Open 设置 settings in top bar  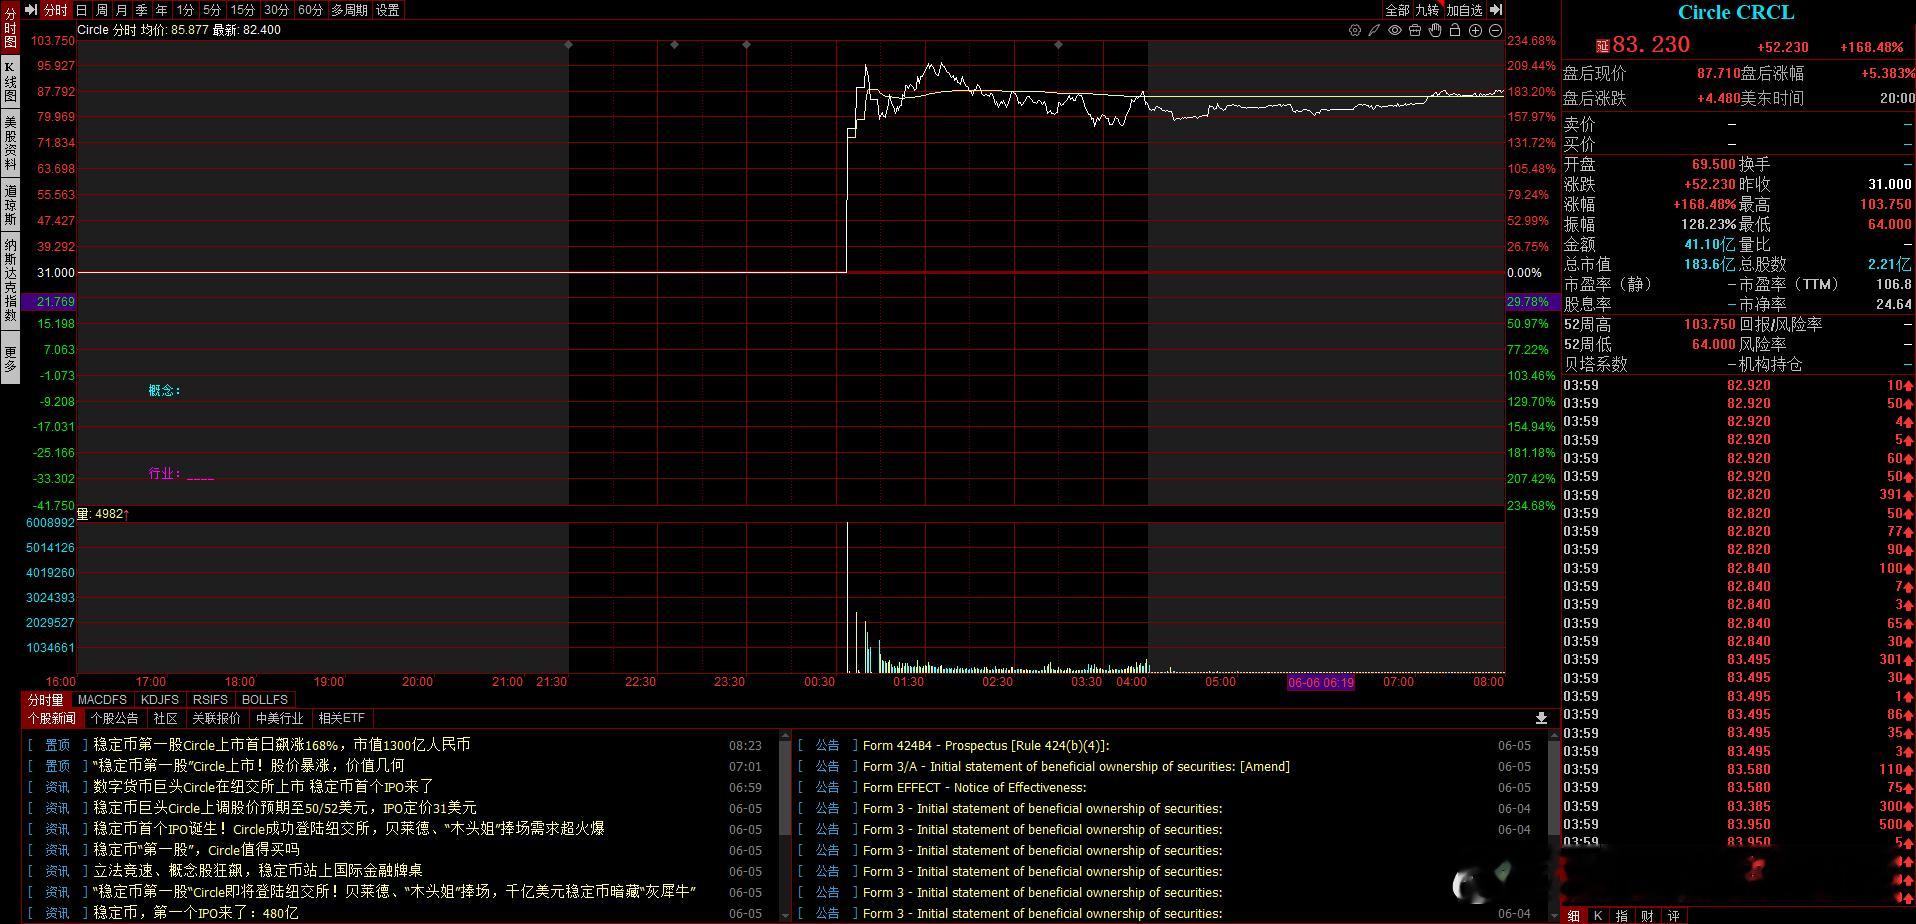[388, 10]
